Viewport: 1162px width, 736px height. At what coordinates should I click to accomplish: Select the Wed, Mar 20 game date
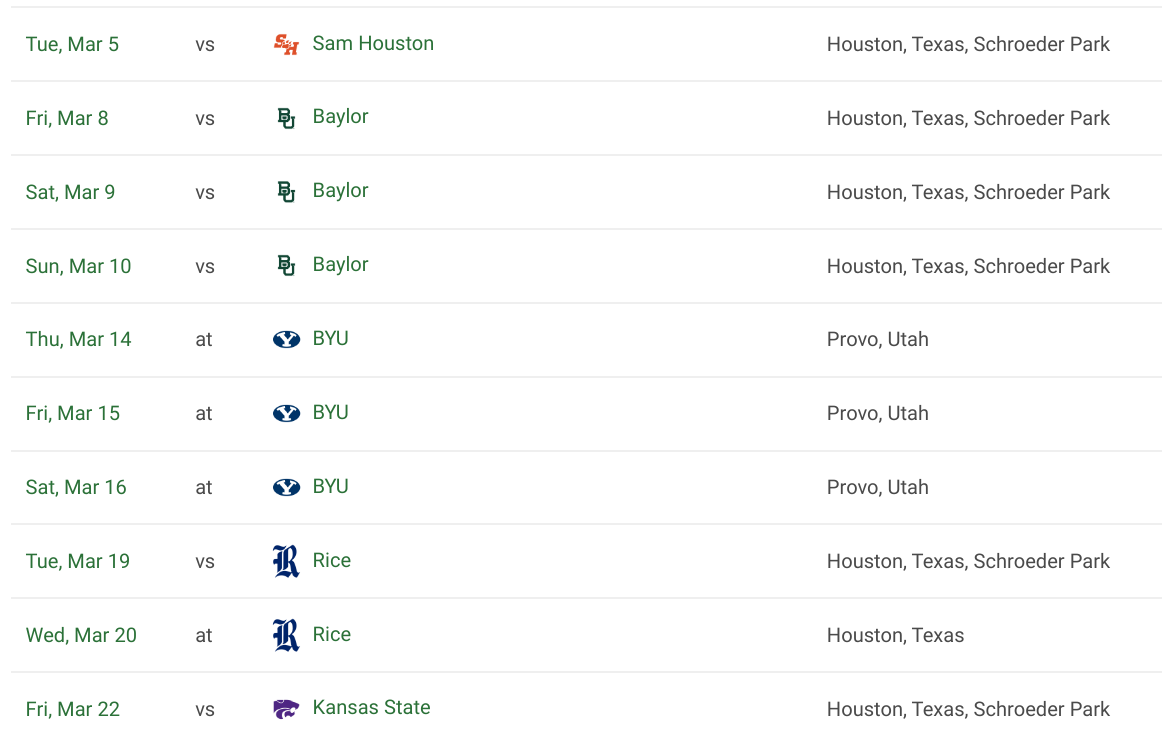coord(81,635)
